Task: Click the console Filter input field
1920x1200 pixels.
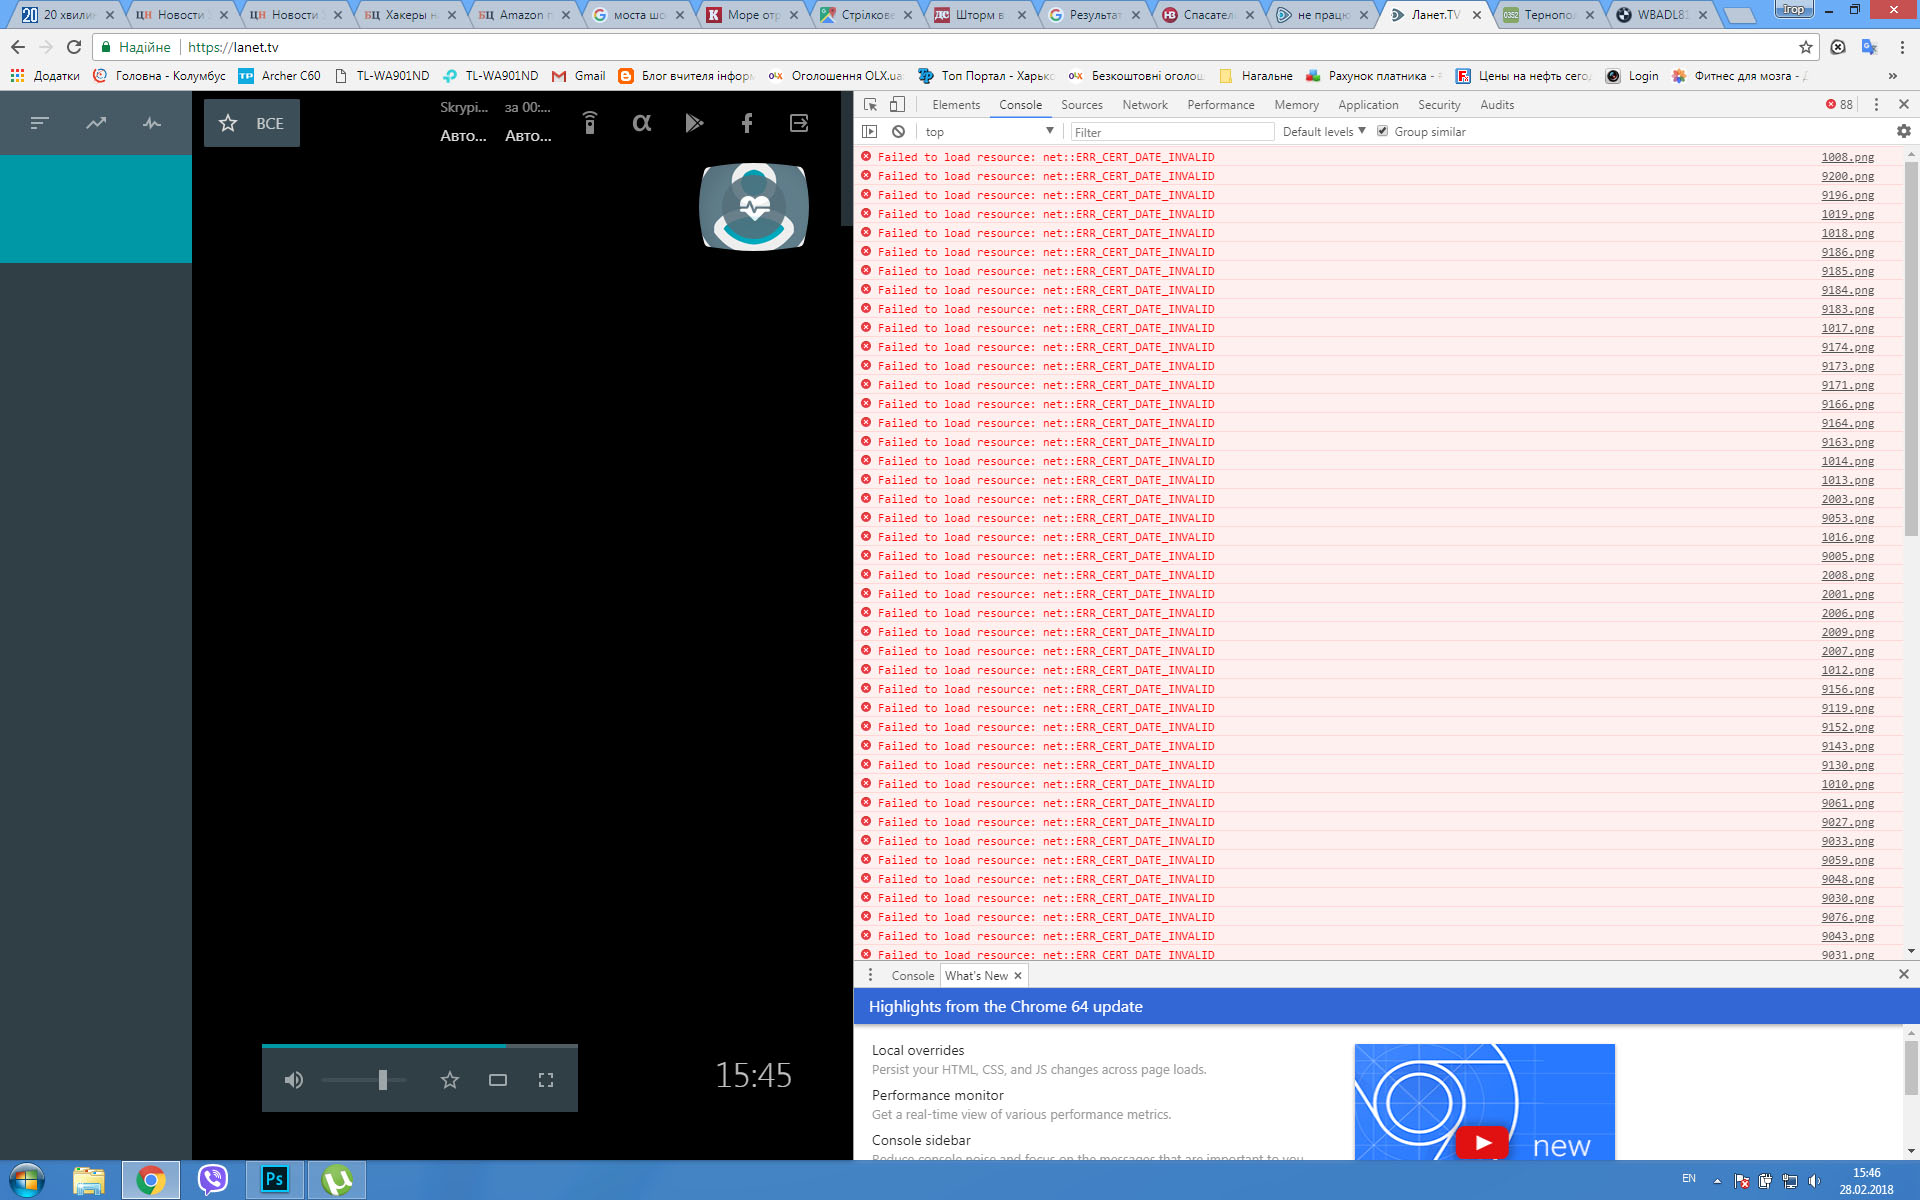Action: coord(1171,132)
